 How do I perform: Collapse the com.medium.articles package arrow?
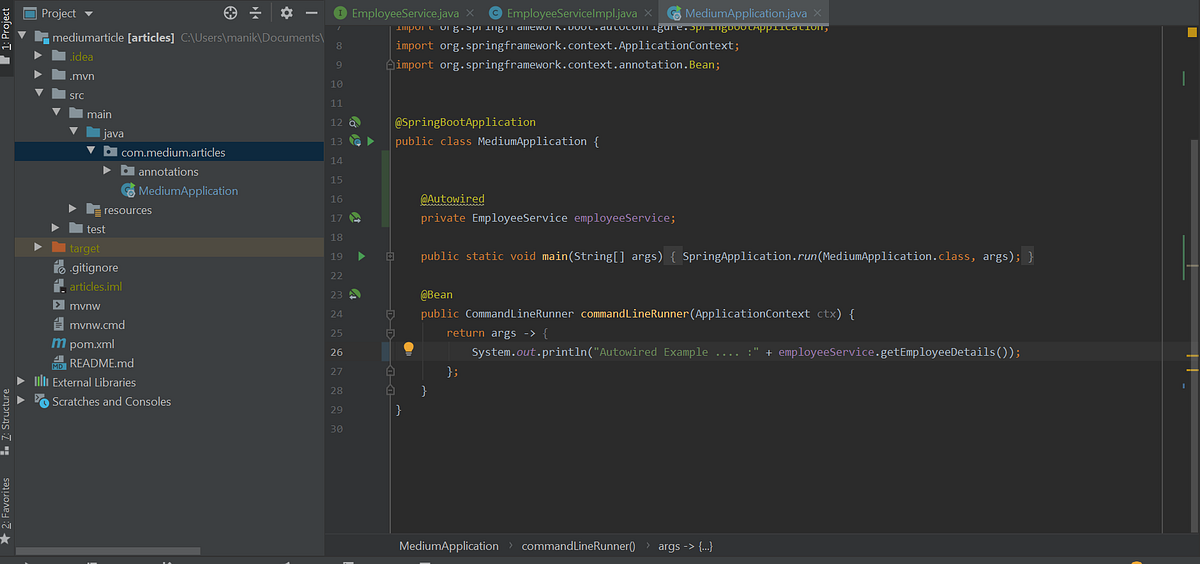(90, 152)
